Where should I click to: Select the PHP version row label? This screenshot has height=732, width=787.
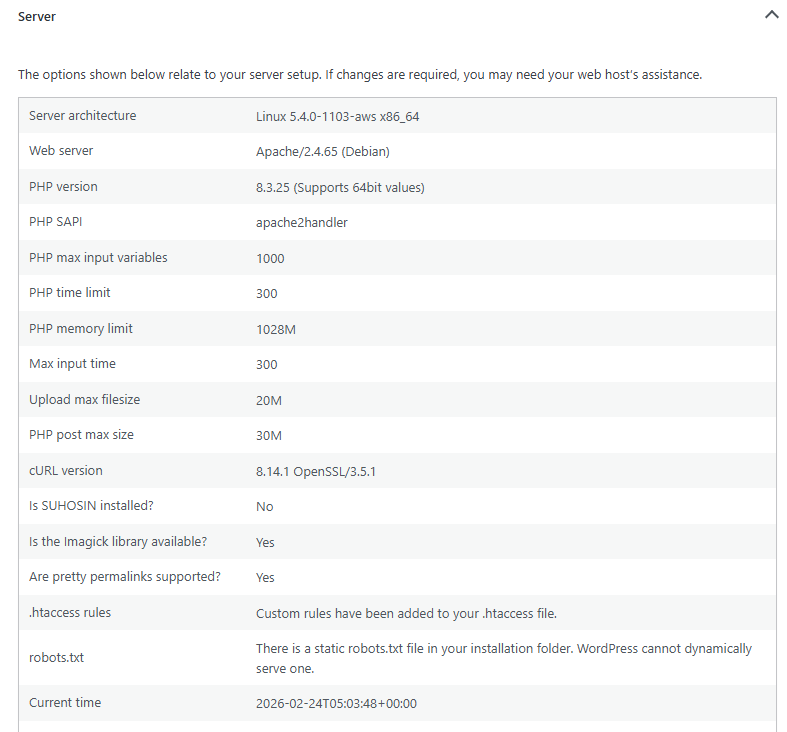63,187
